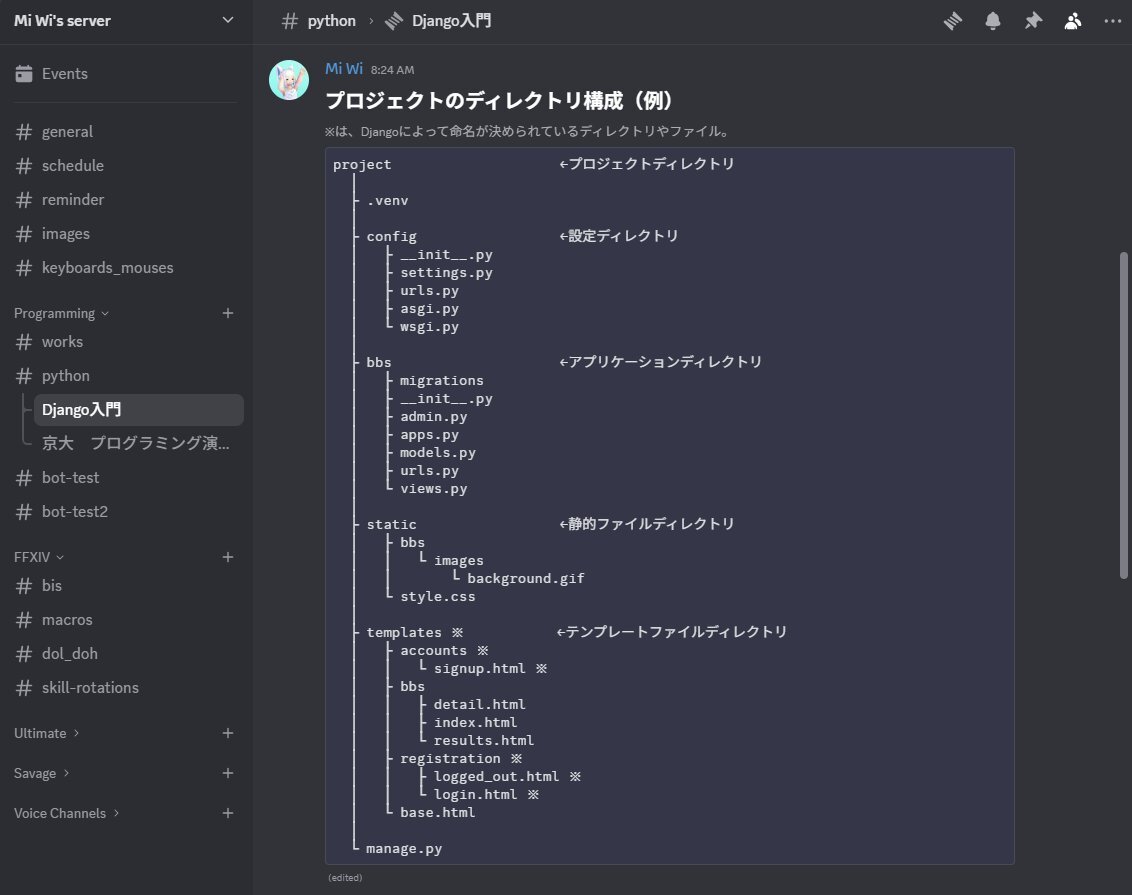Collapse the Programming category

61,313
